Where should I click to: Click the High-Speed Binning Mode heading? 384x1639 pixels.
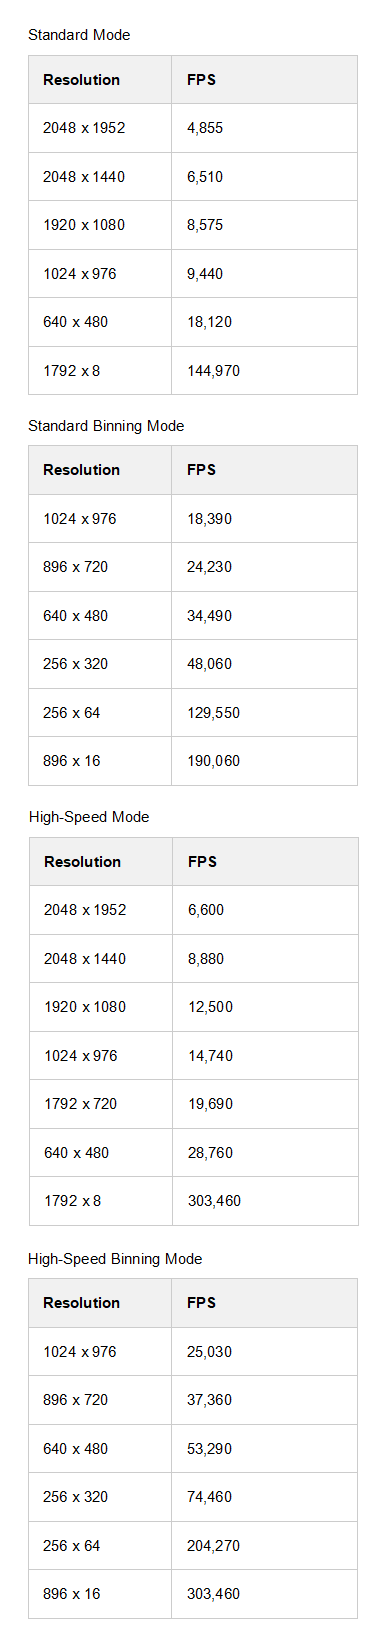coord(115,1259)
